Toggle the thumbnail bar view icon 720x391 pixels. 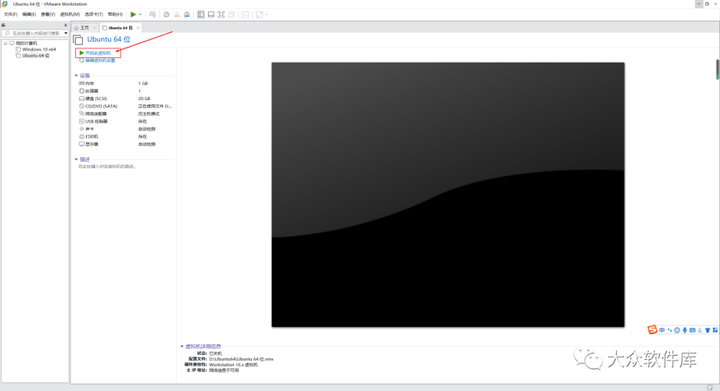click(211, 15)
